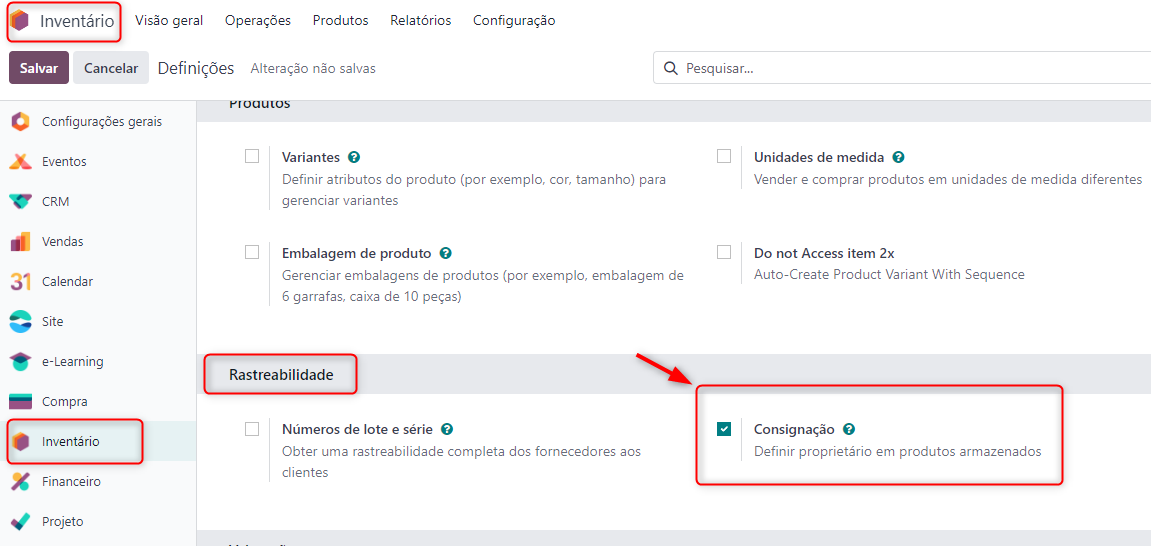
Task: Open the CRM settings sidebar icon
Action: point(21,201)
